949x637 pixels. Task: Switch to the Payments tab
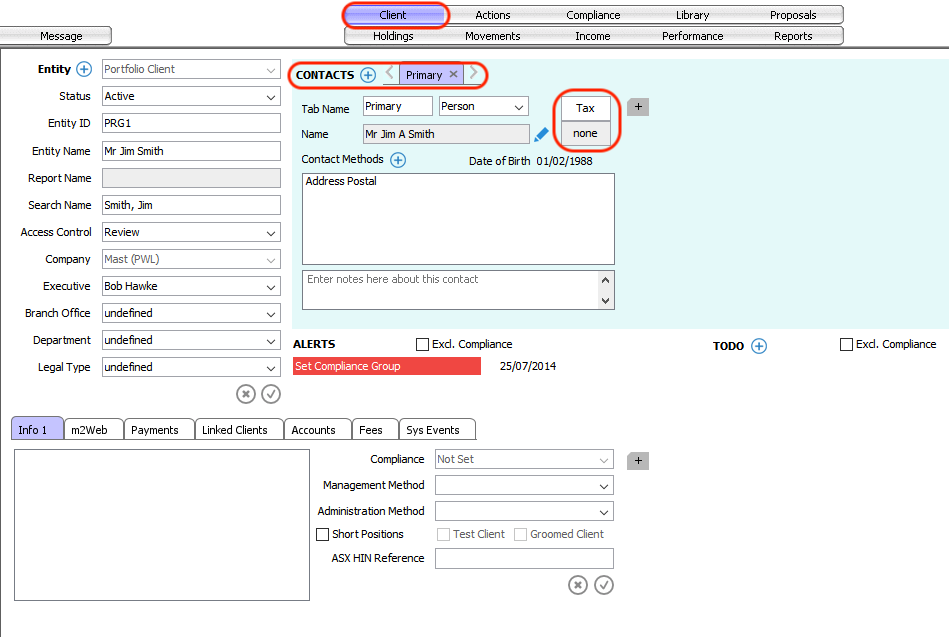155,430
